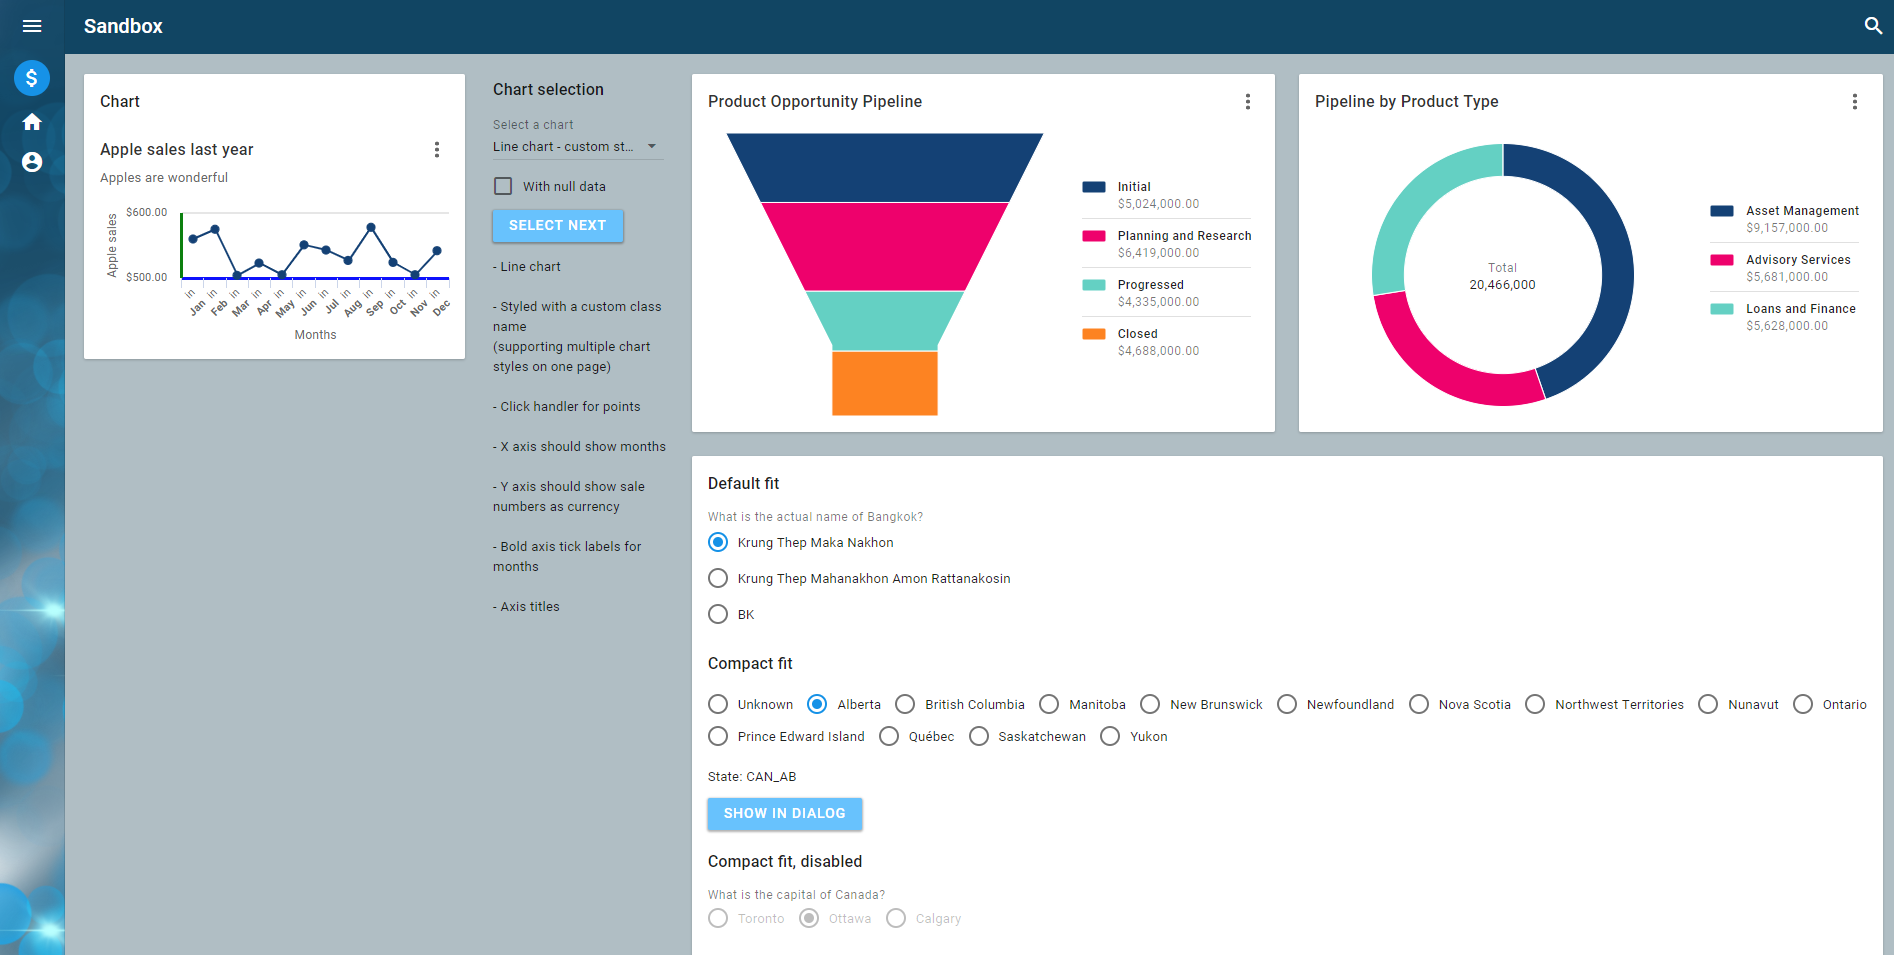This screenshot has width=1894, height=955.
Task: Click the orange Closed funnel segment
Action: click(884, 383)
